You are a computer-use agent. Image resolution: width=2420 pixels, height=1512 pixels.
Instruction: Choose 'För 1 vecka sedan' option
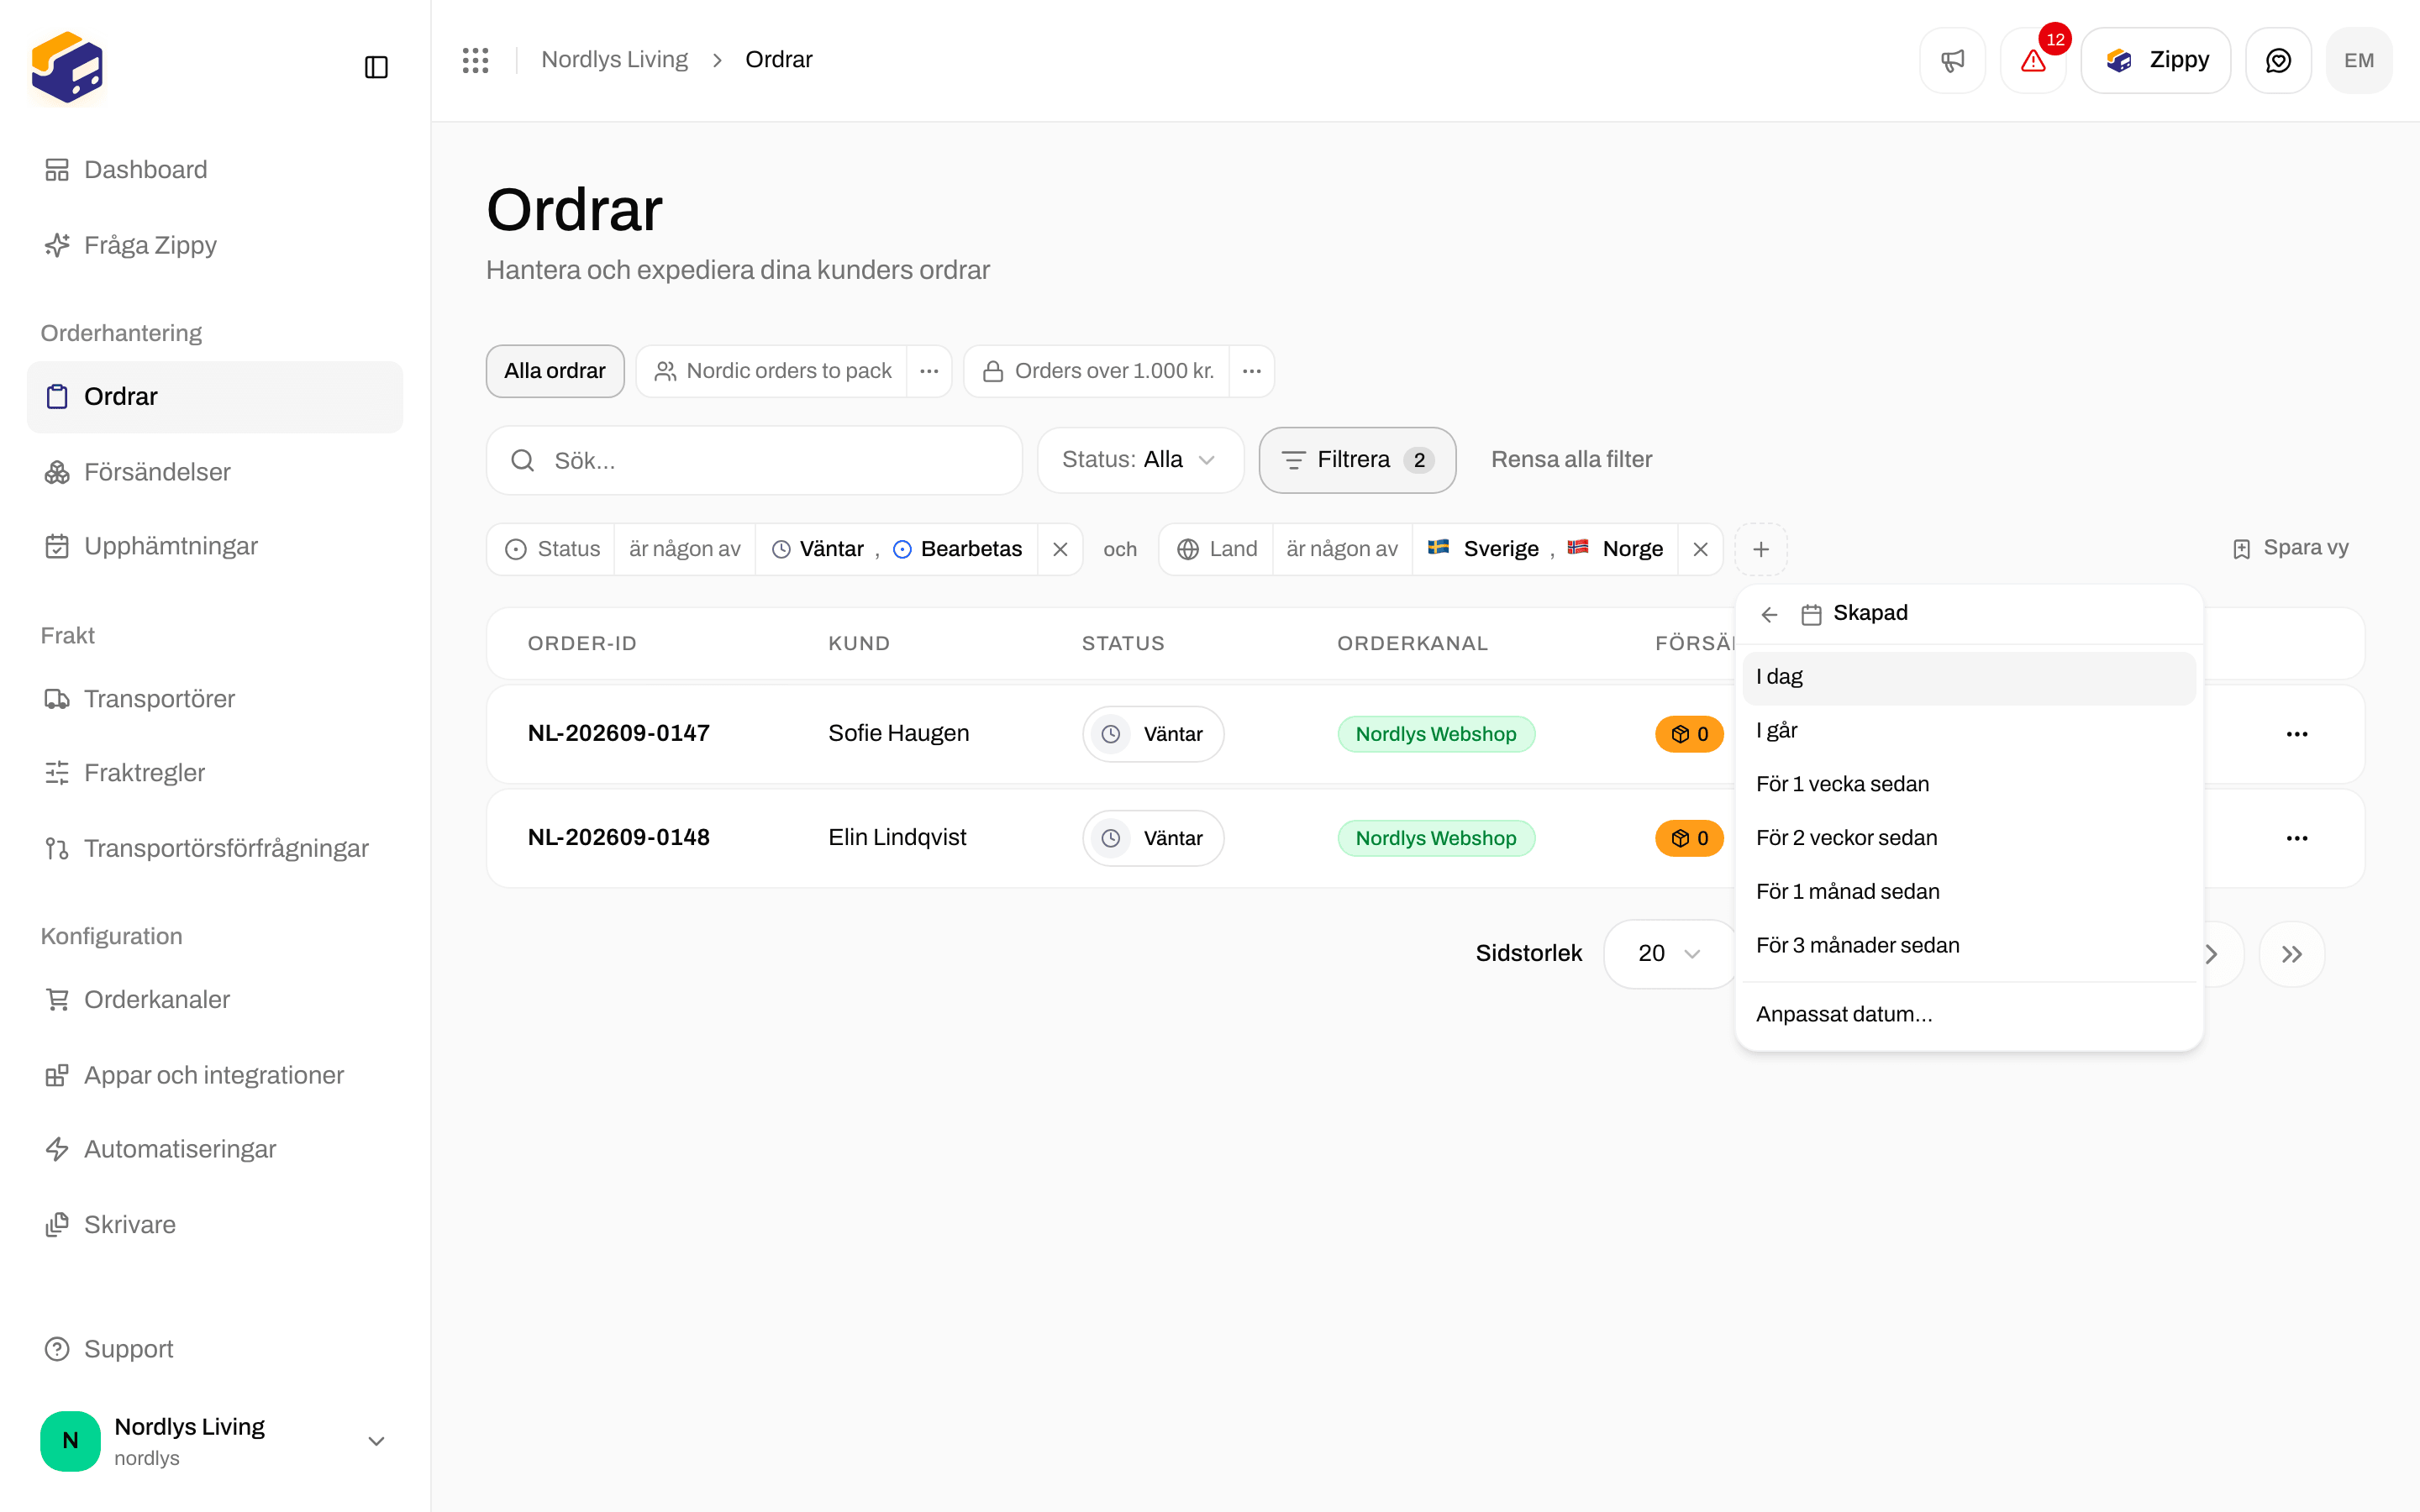point(1969,784)
